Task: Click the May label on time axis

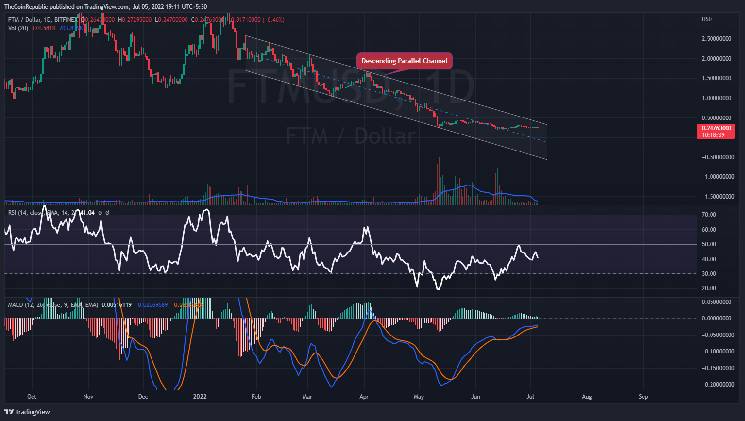Action: (419, 397)
